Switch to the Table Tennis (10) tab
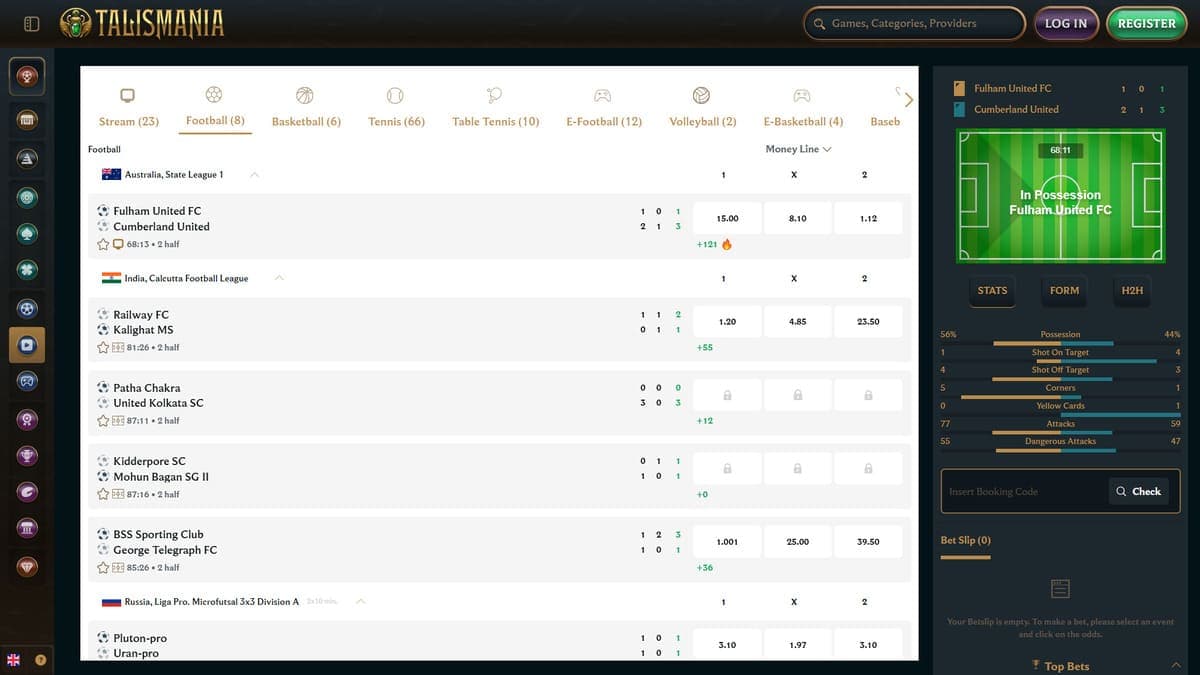The height and width of the screenshot is (675, 1200). point(495,109)
